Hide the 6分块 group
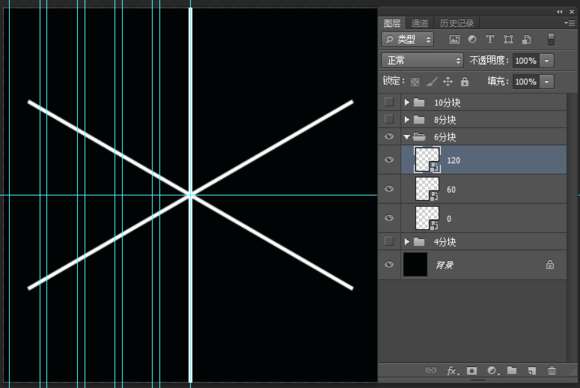Viewport: 580px width, 388px height. [x=389, y=137]
